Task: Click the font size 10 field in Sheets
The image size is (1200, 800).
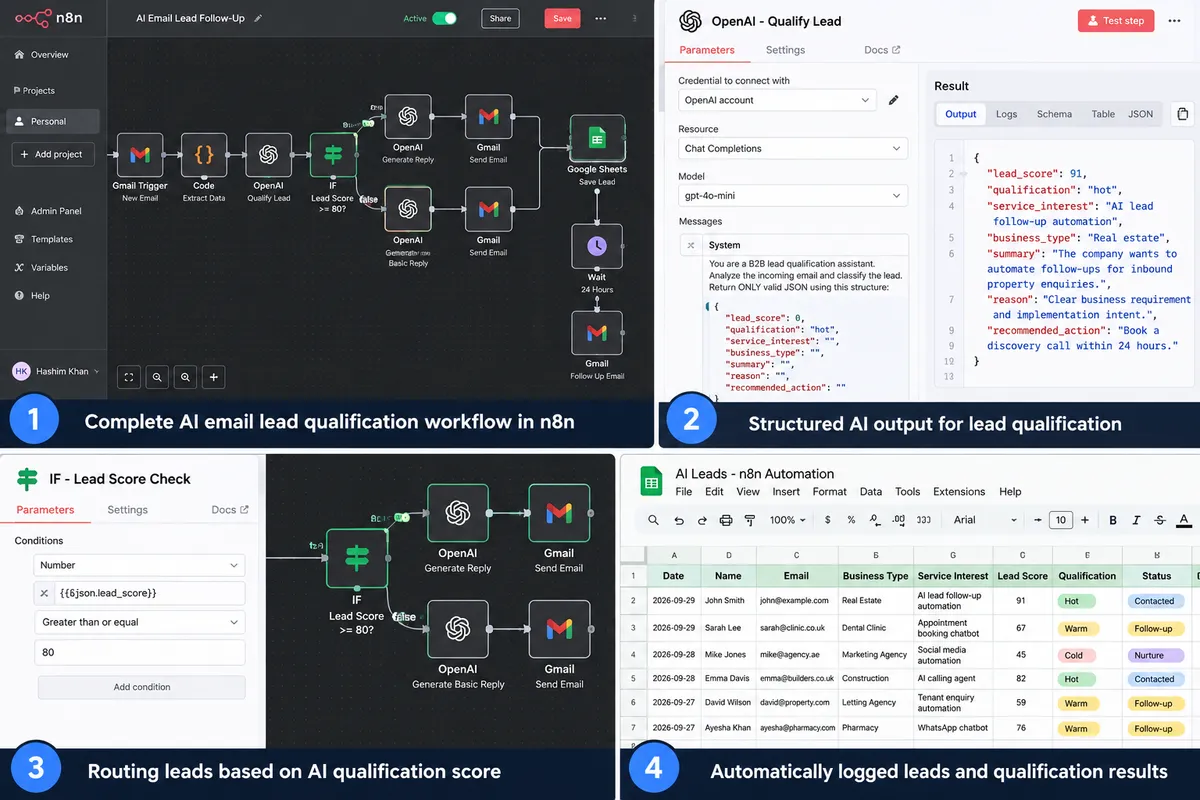Action: [x=1061, y=520]
